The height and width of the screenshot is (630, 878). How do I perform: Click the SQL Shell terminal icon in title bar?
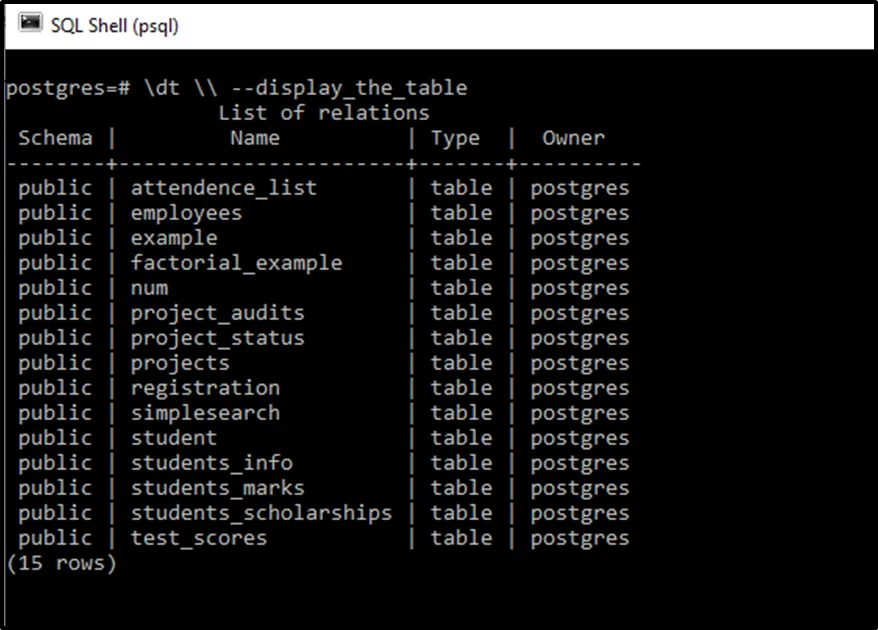pos(31,24)
